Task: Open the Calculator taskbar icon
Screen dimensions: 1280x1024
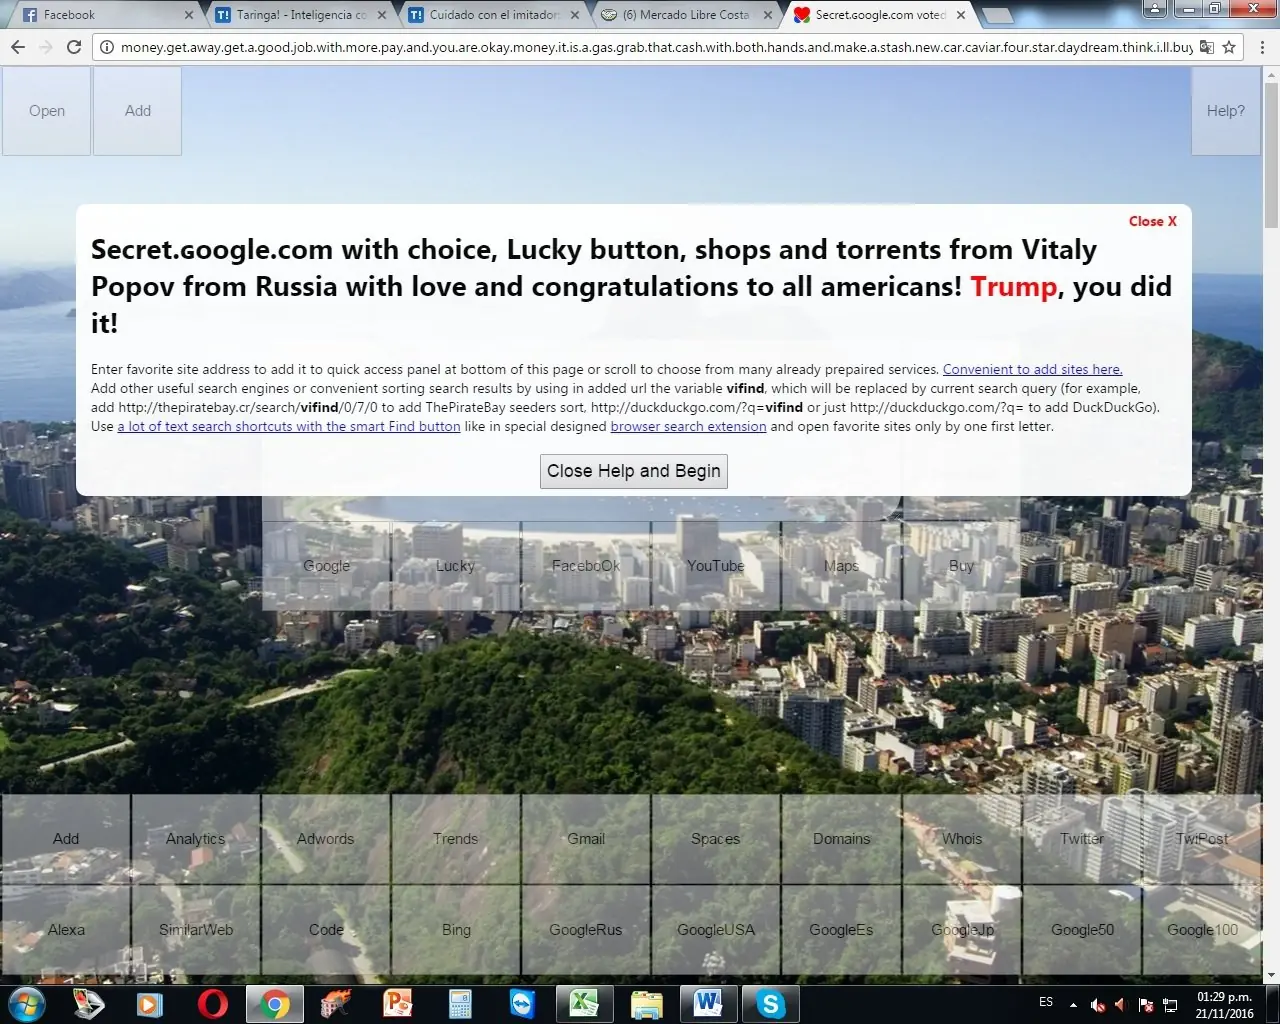Action: tap(460, 1003)
